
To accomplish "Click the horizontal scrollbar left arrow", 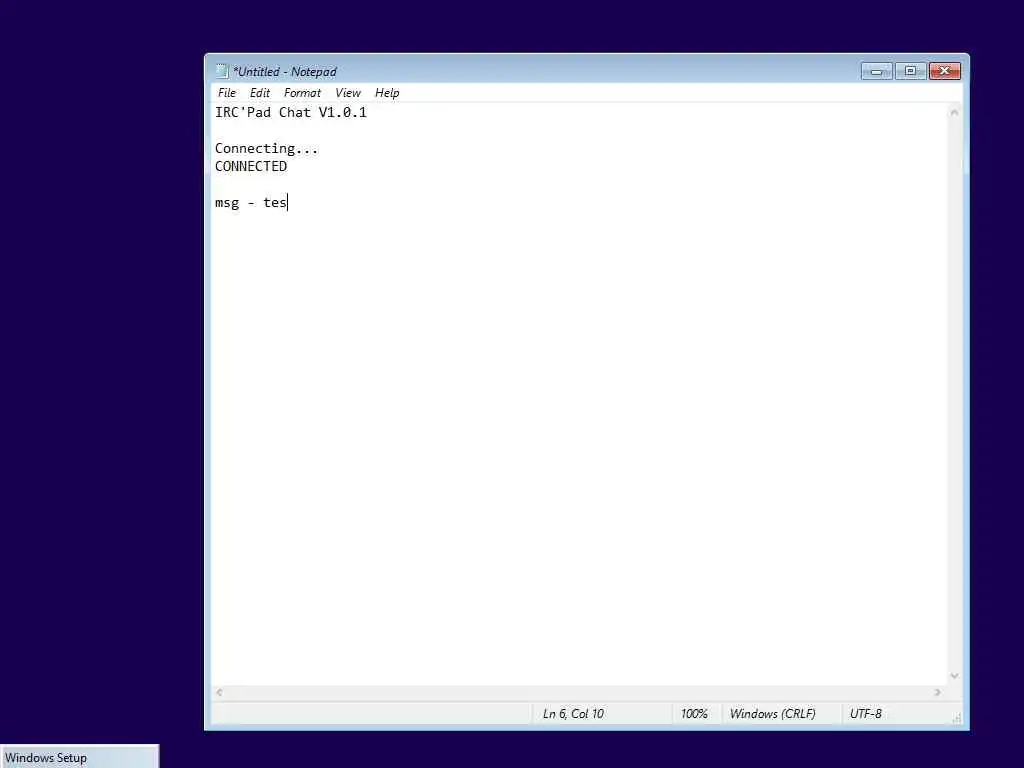I will [x=219, y=692].
